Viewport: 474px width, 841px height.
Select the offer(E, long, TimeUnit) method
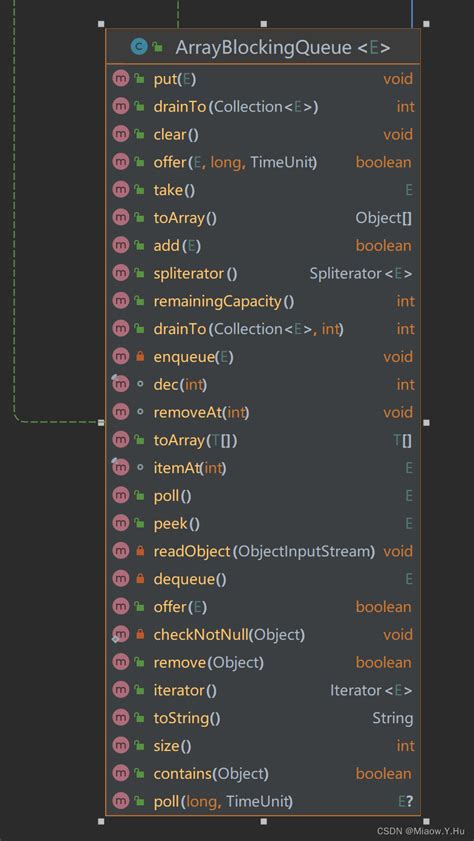(x=263, y=162)
